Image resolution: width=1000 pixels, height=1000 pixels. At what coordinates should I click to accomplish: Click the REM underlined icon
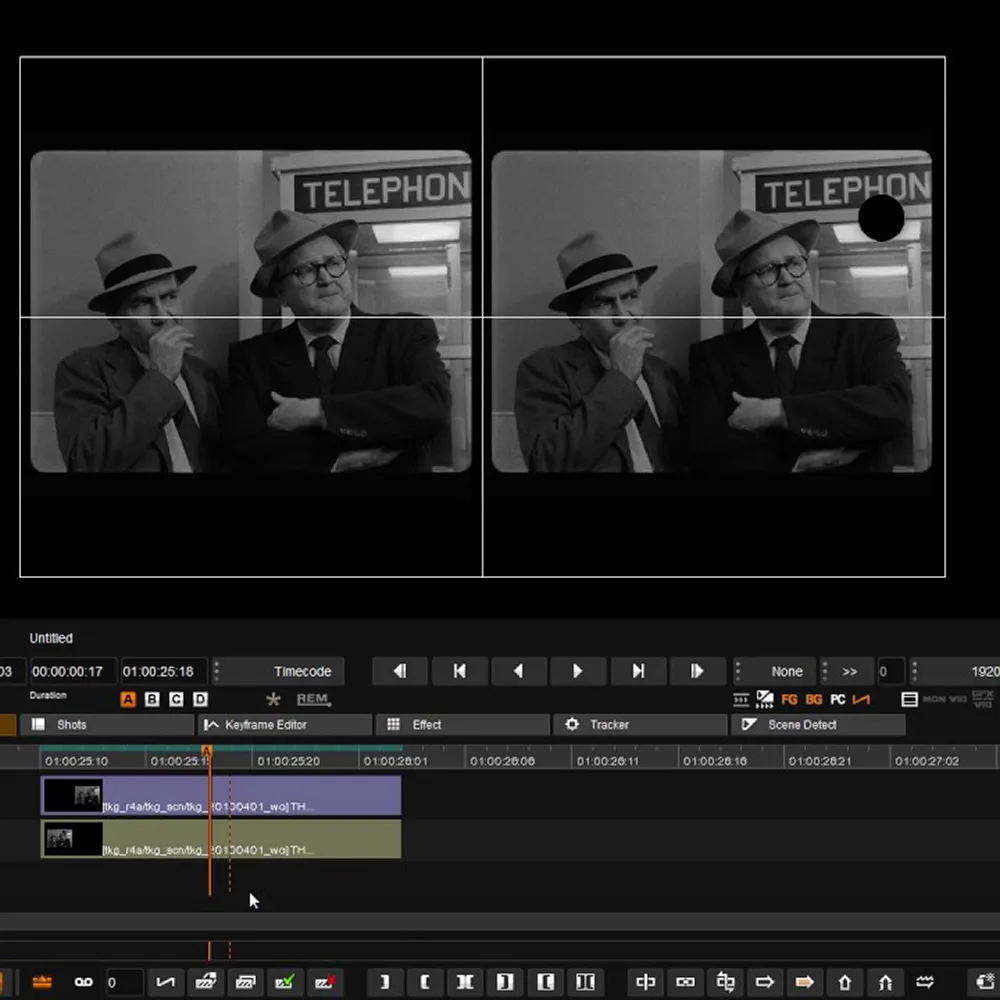(314, 700)
